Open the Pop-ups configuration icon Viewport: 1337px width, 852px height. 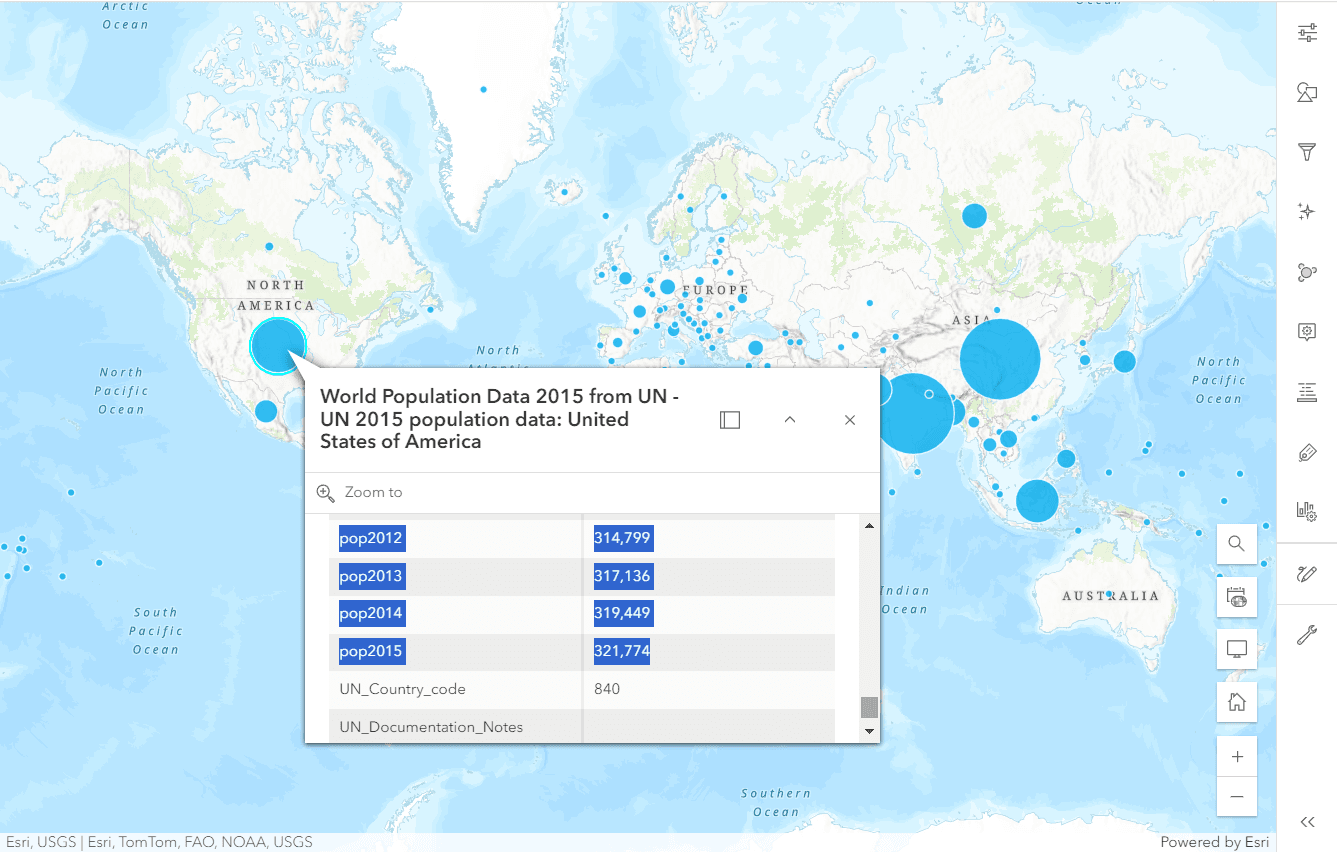pyautogui.click(x=1307, y=332)
